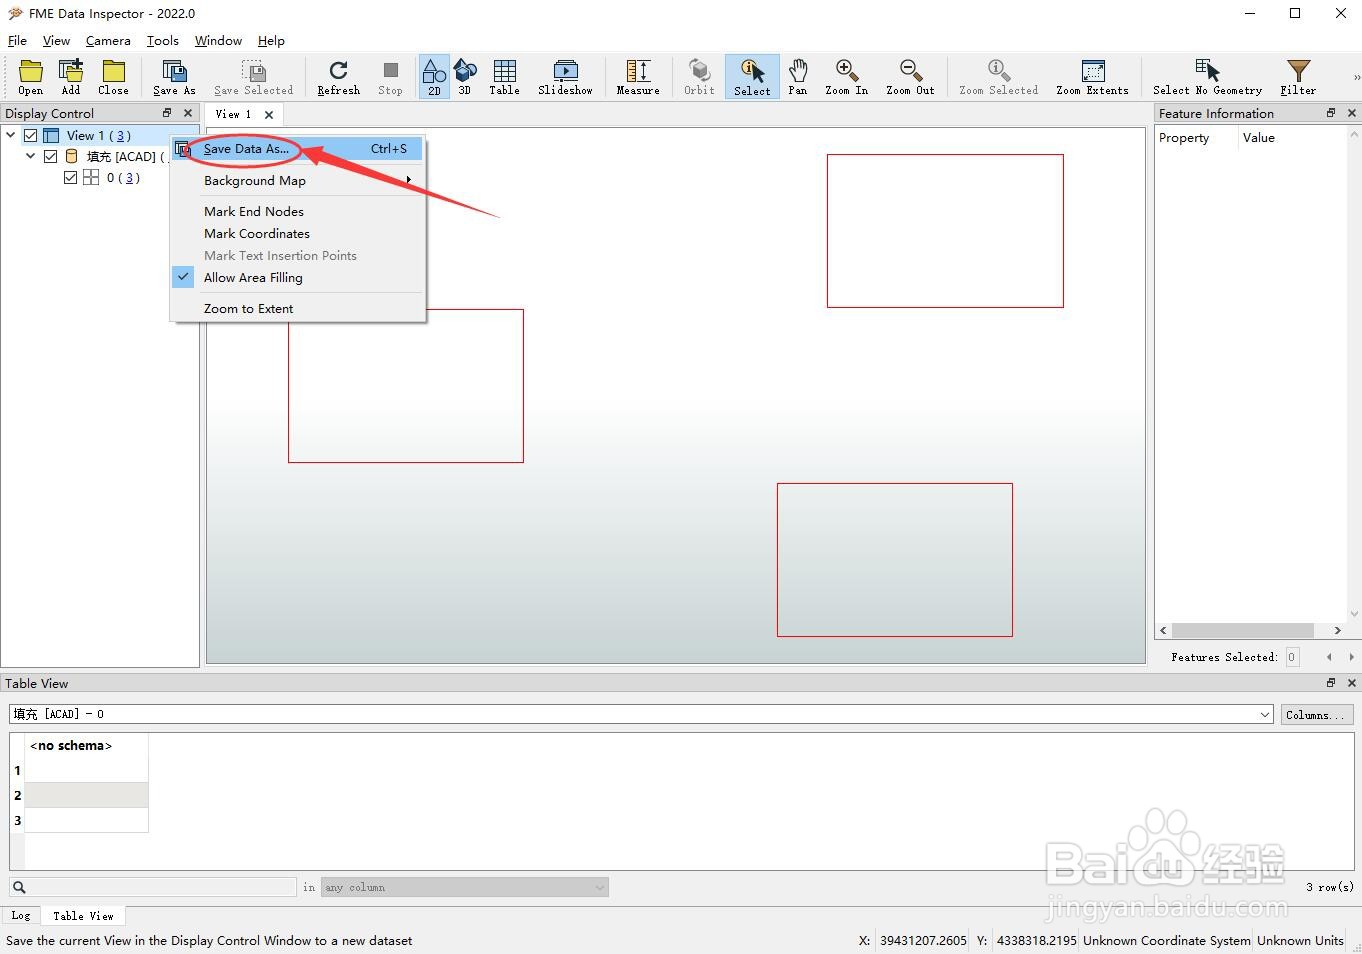
Task: Open the Filter tool
Action: click(x=1298, y=77)
